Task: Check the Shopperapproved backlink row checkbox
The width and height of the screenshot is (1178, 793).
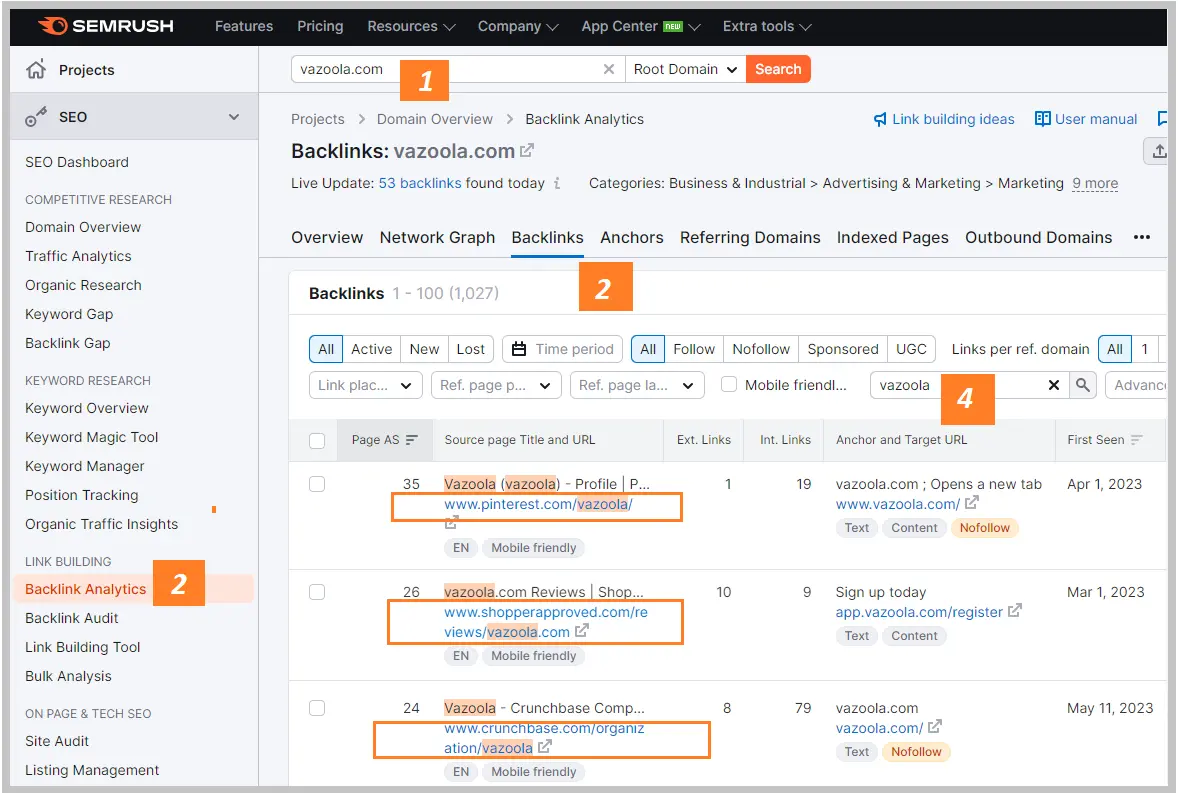Action: point(317,592)
